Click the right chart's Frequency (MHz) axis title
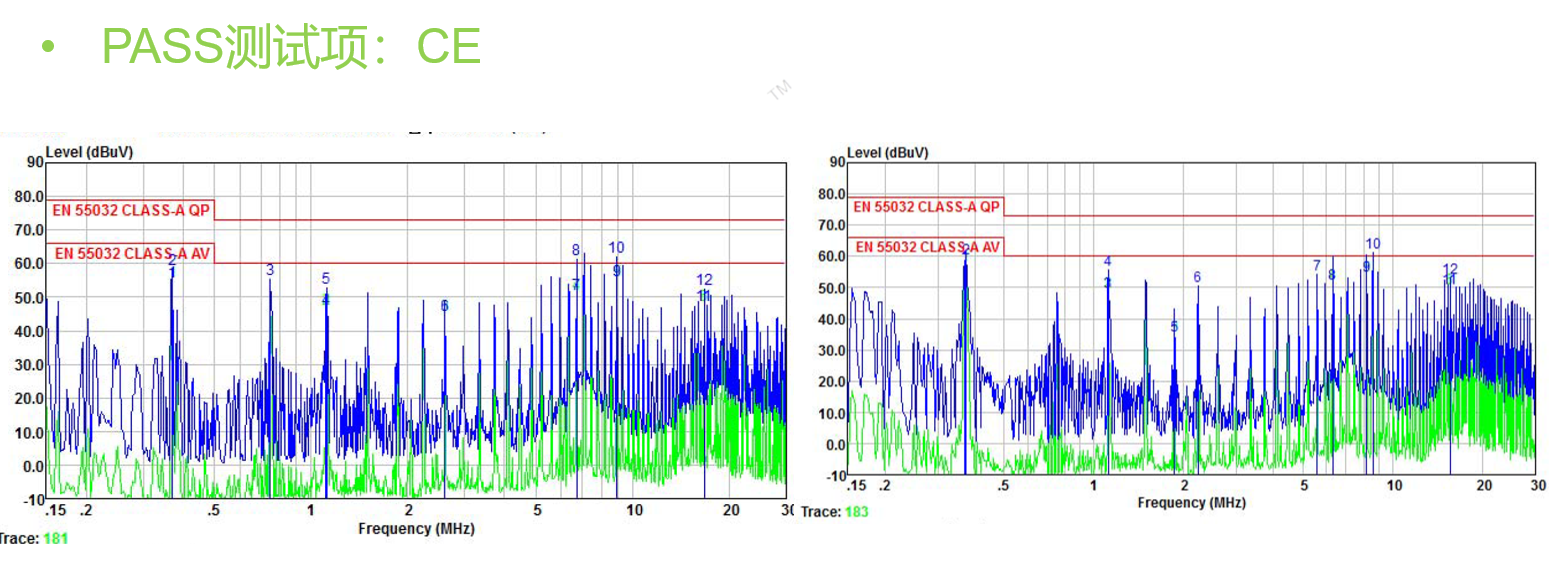Screen dimensions: 1562x563 1191,503
